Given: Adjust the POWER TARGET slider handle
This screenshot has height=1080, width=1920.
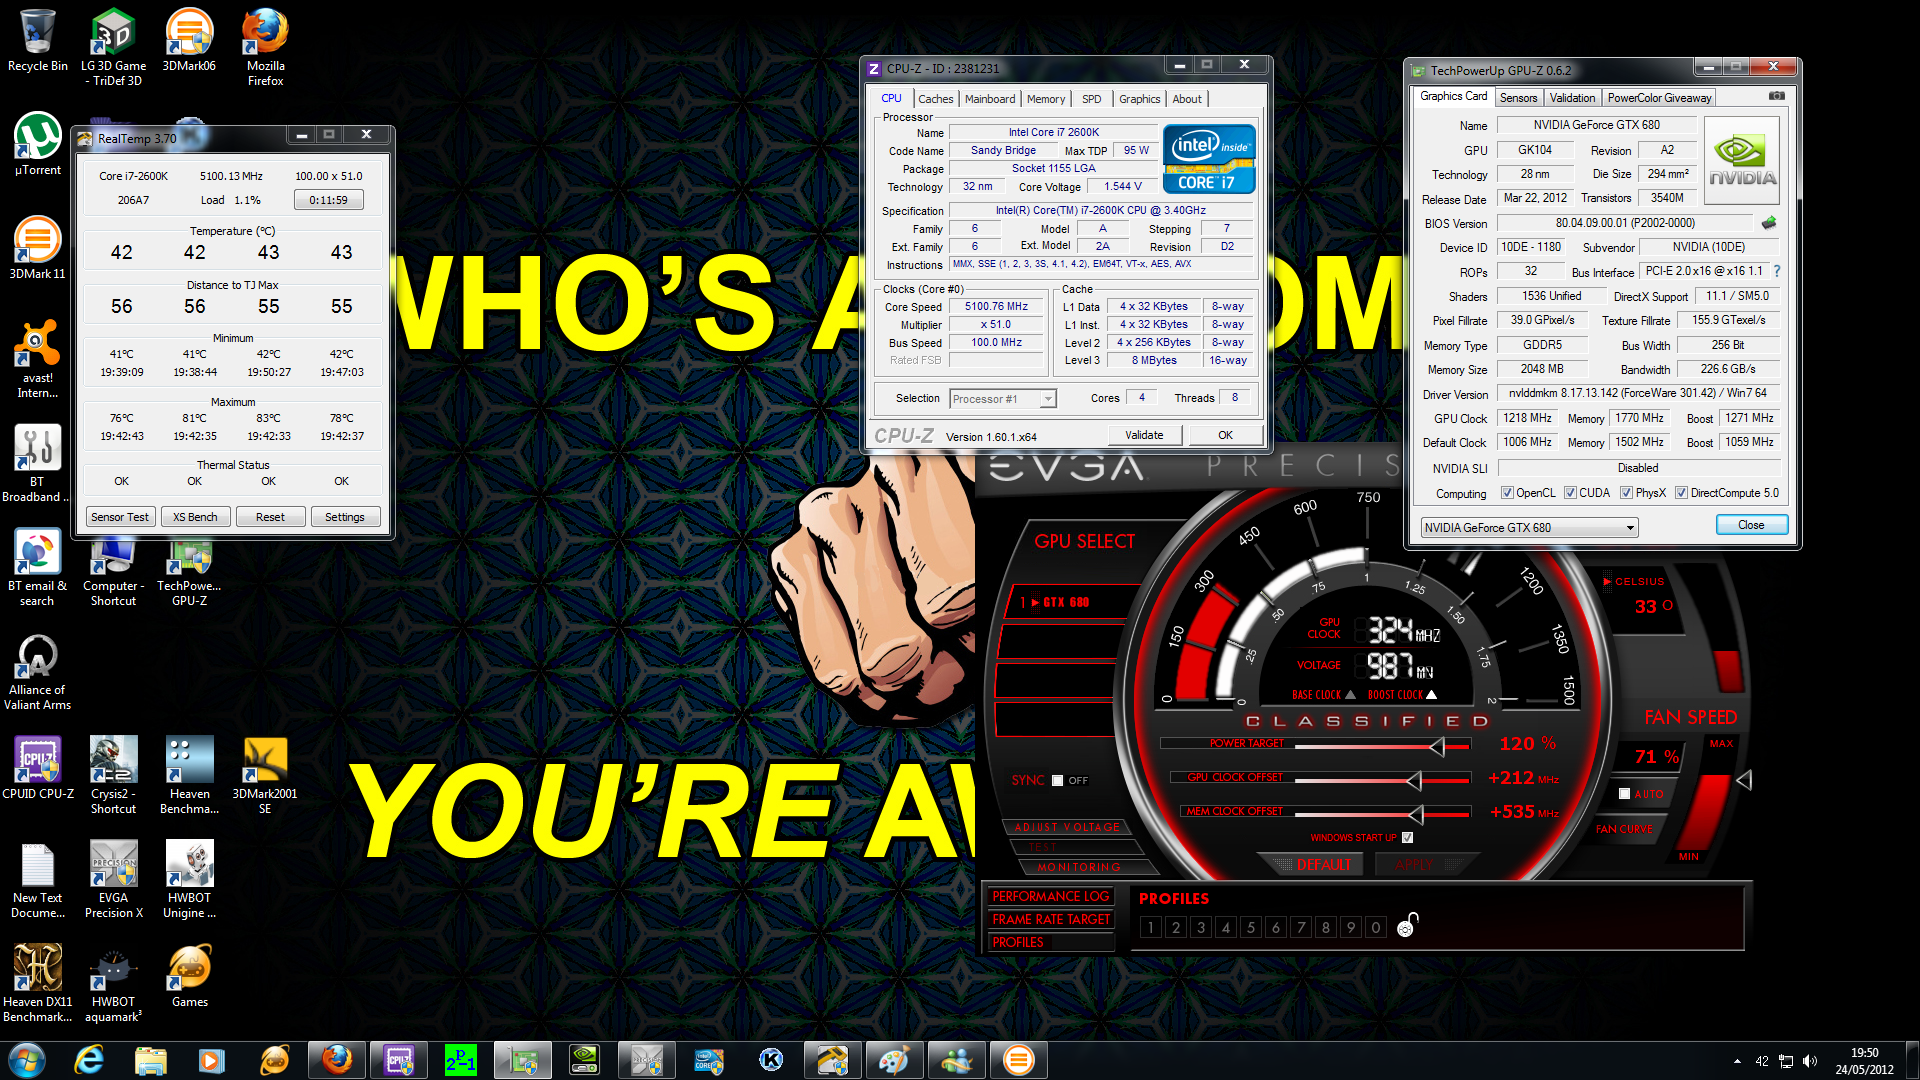Looking at the screenshot, I should (x=1436, y=746).
